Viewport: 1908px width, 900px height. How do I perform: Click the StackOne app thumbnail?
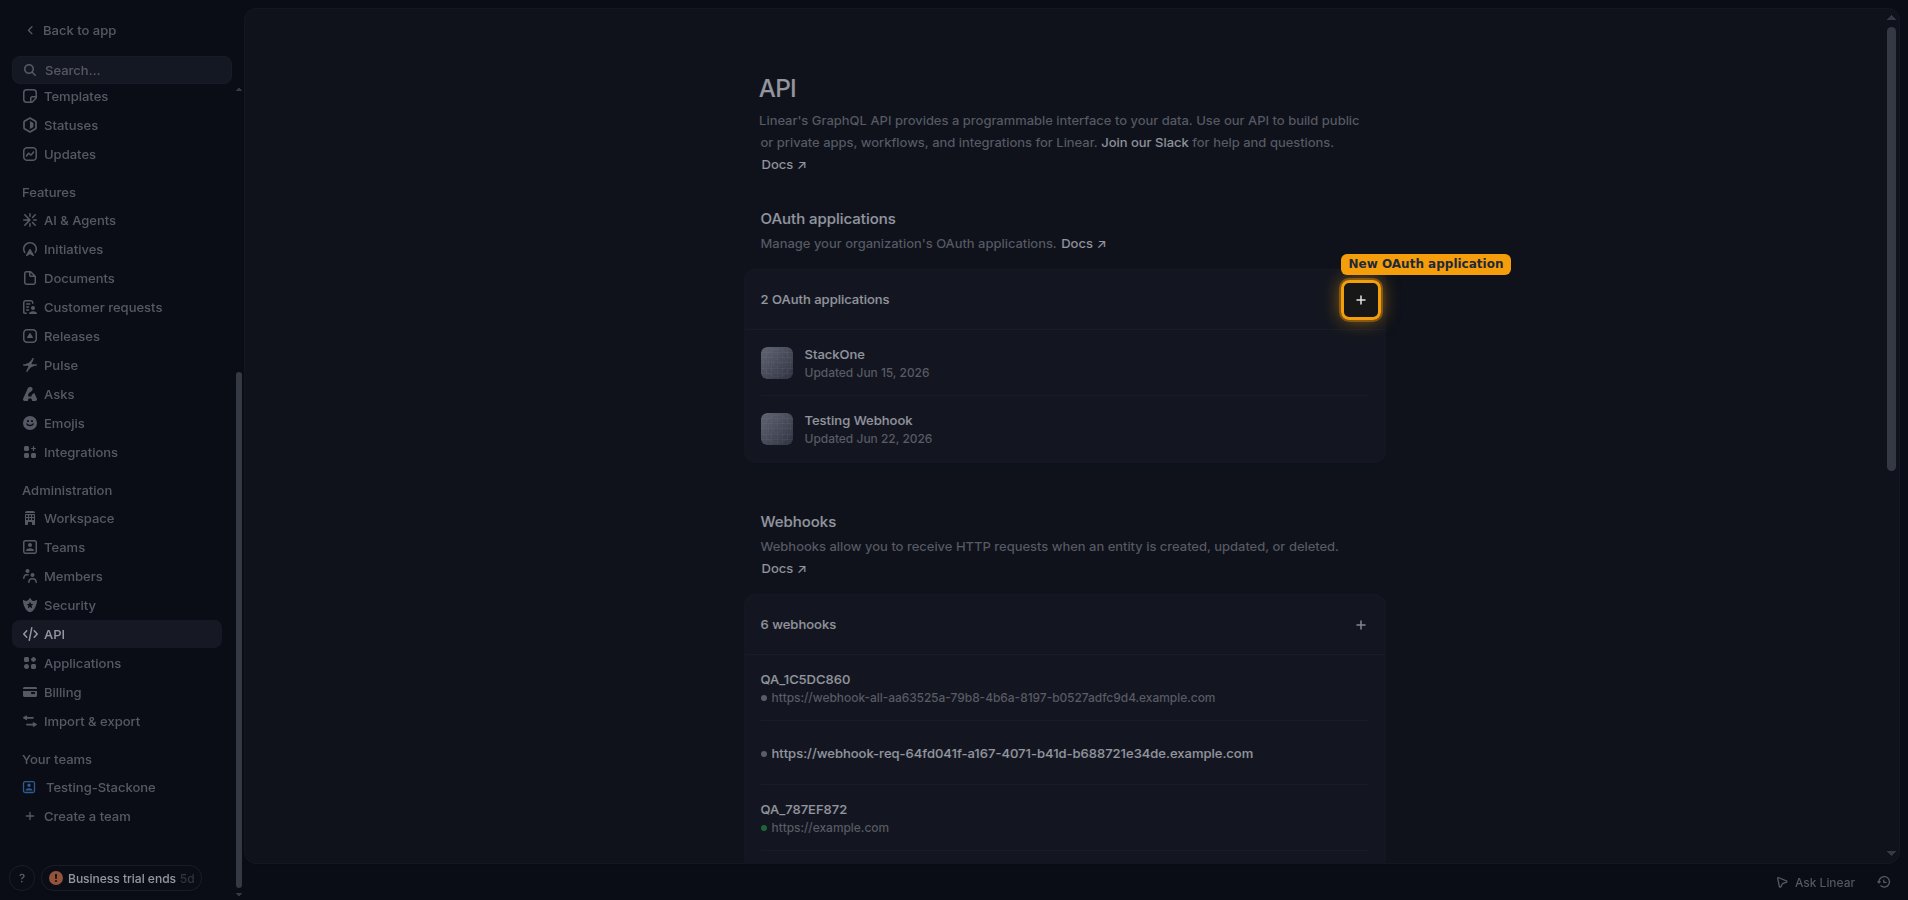777,363
